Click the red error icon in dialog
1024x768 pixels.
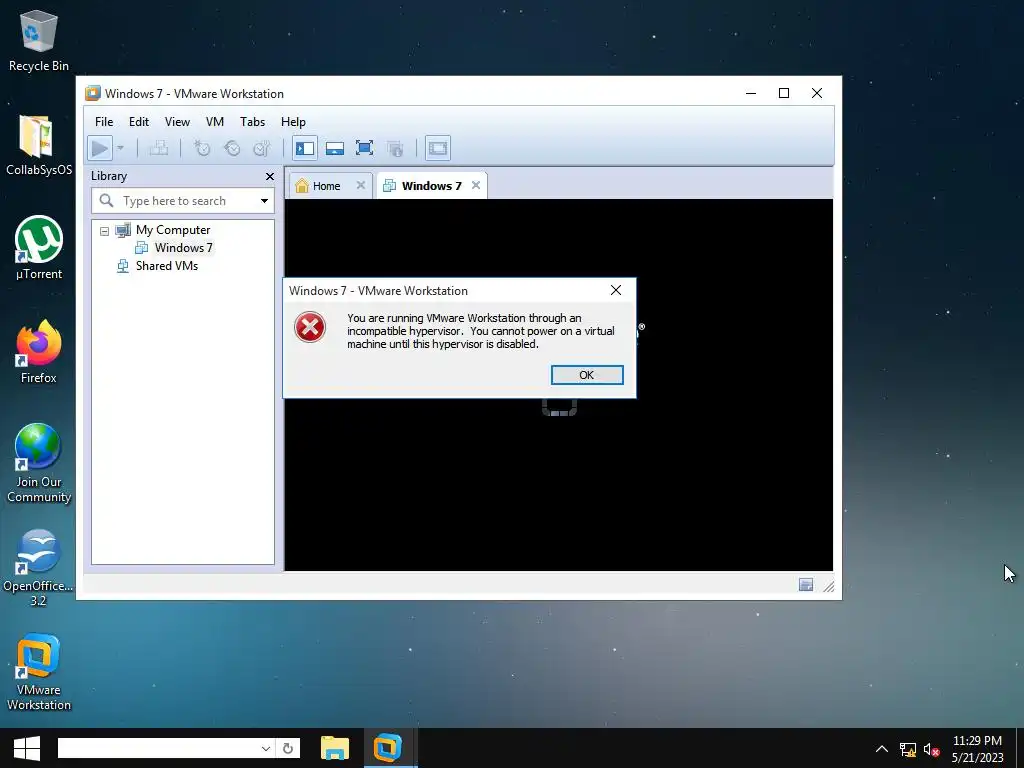tap(310, 327)
